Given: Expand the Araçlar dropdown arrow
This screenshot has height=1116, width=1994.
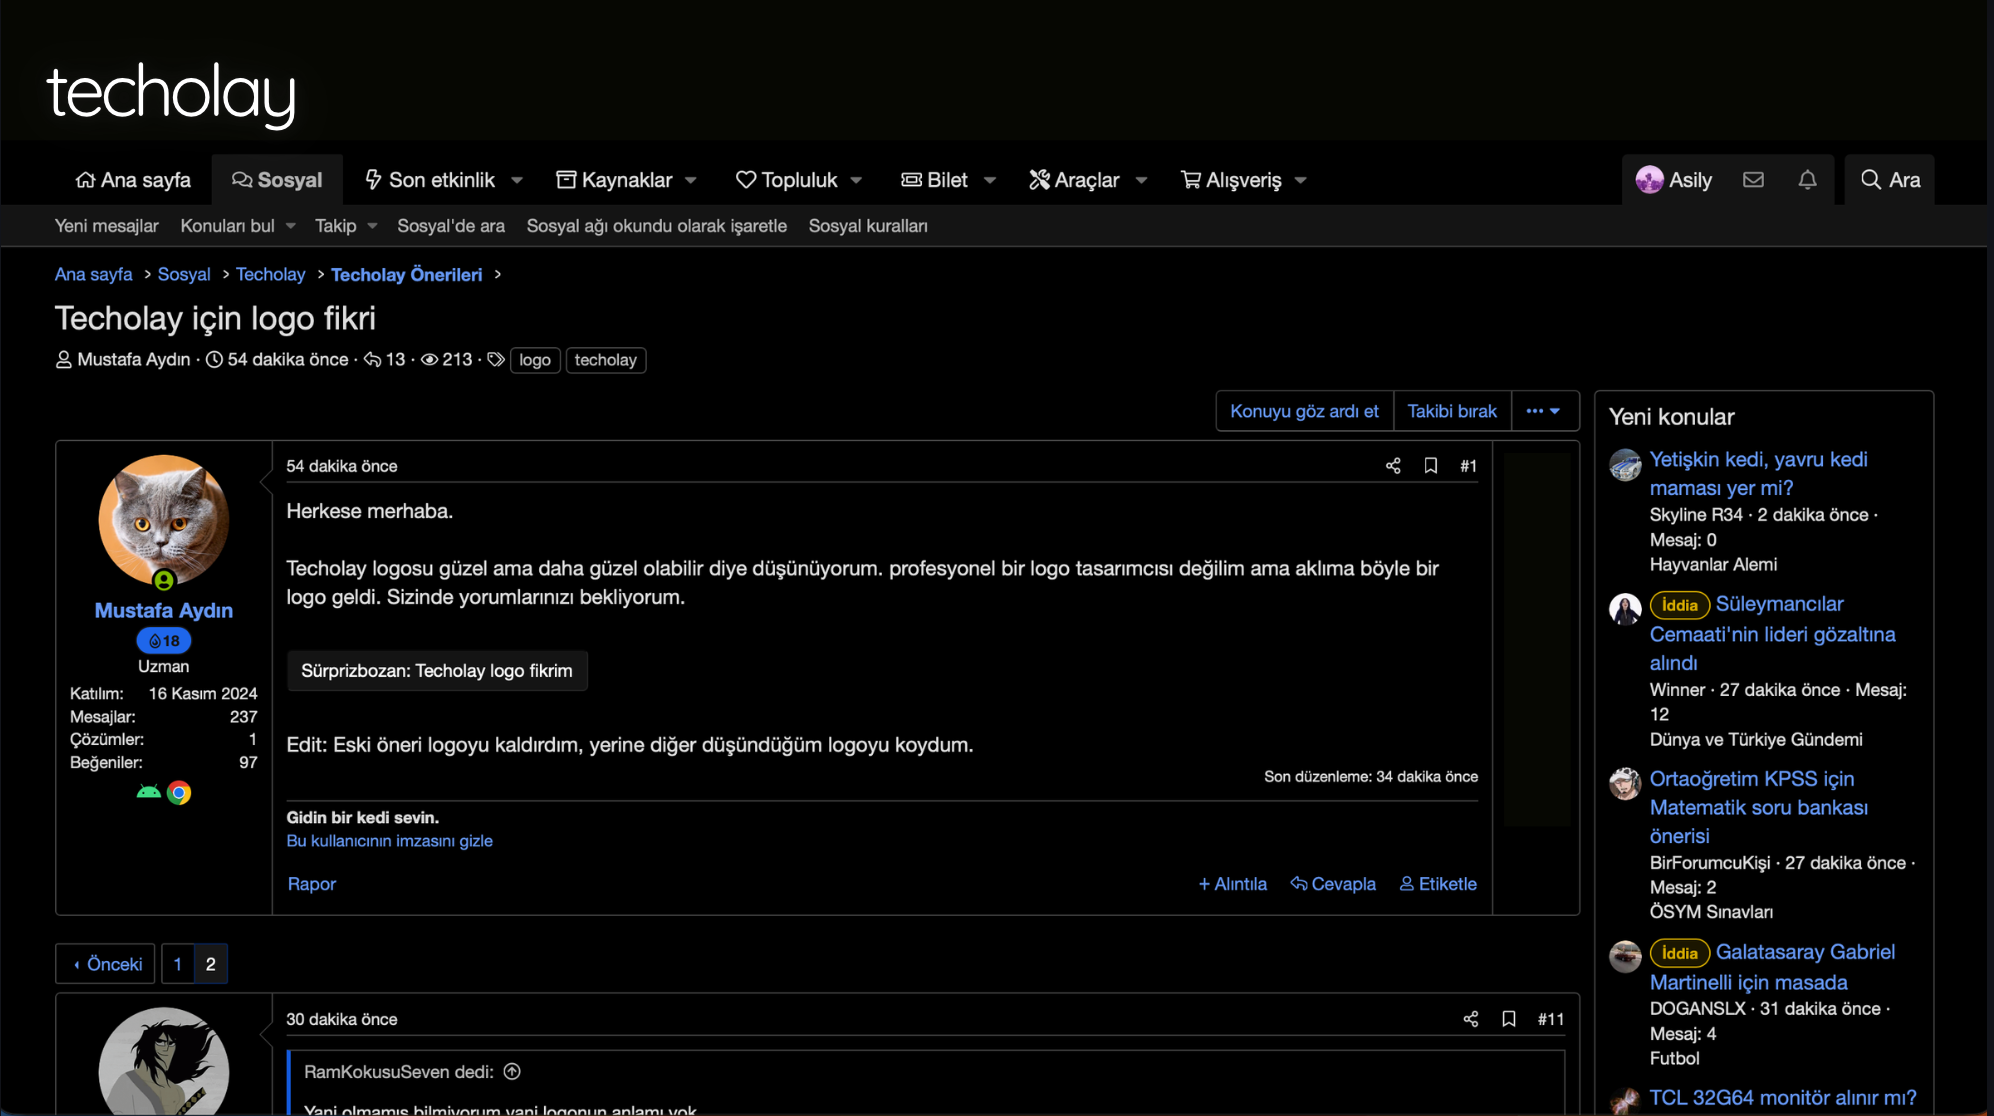Looking at the screenshot, I should point(1142,181).
